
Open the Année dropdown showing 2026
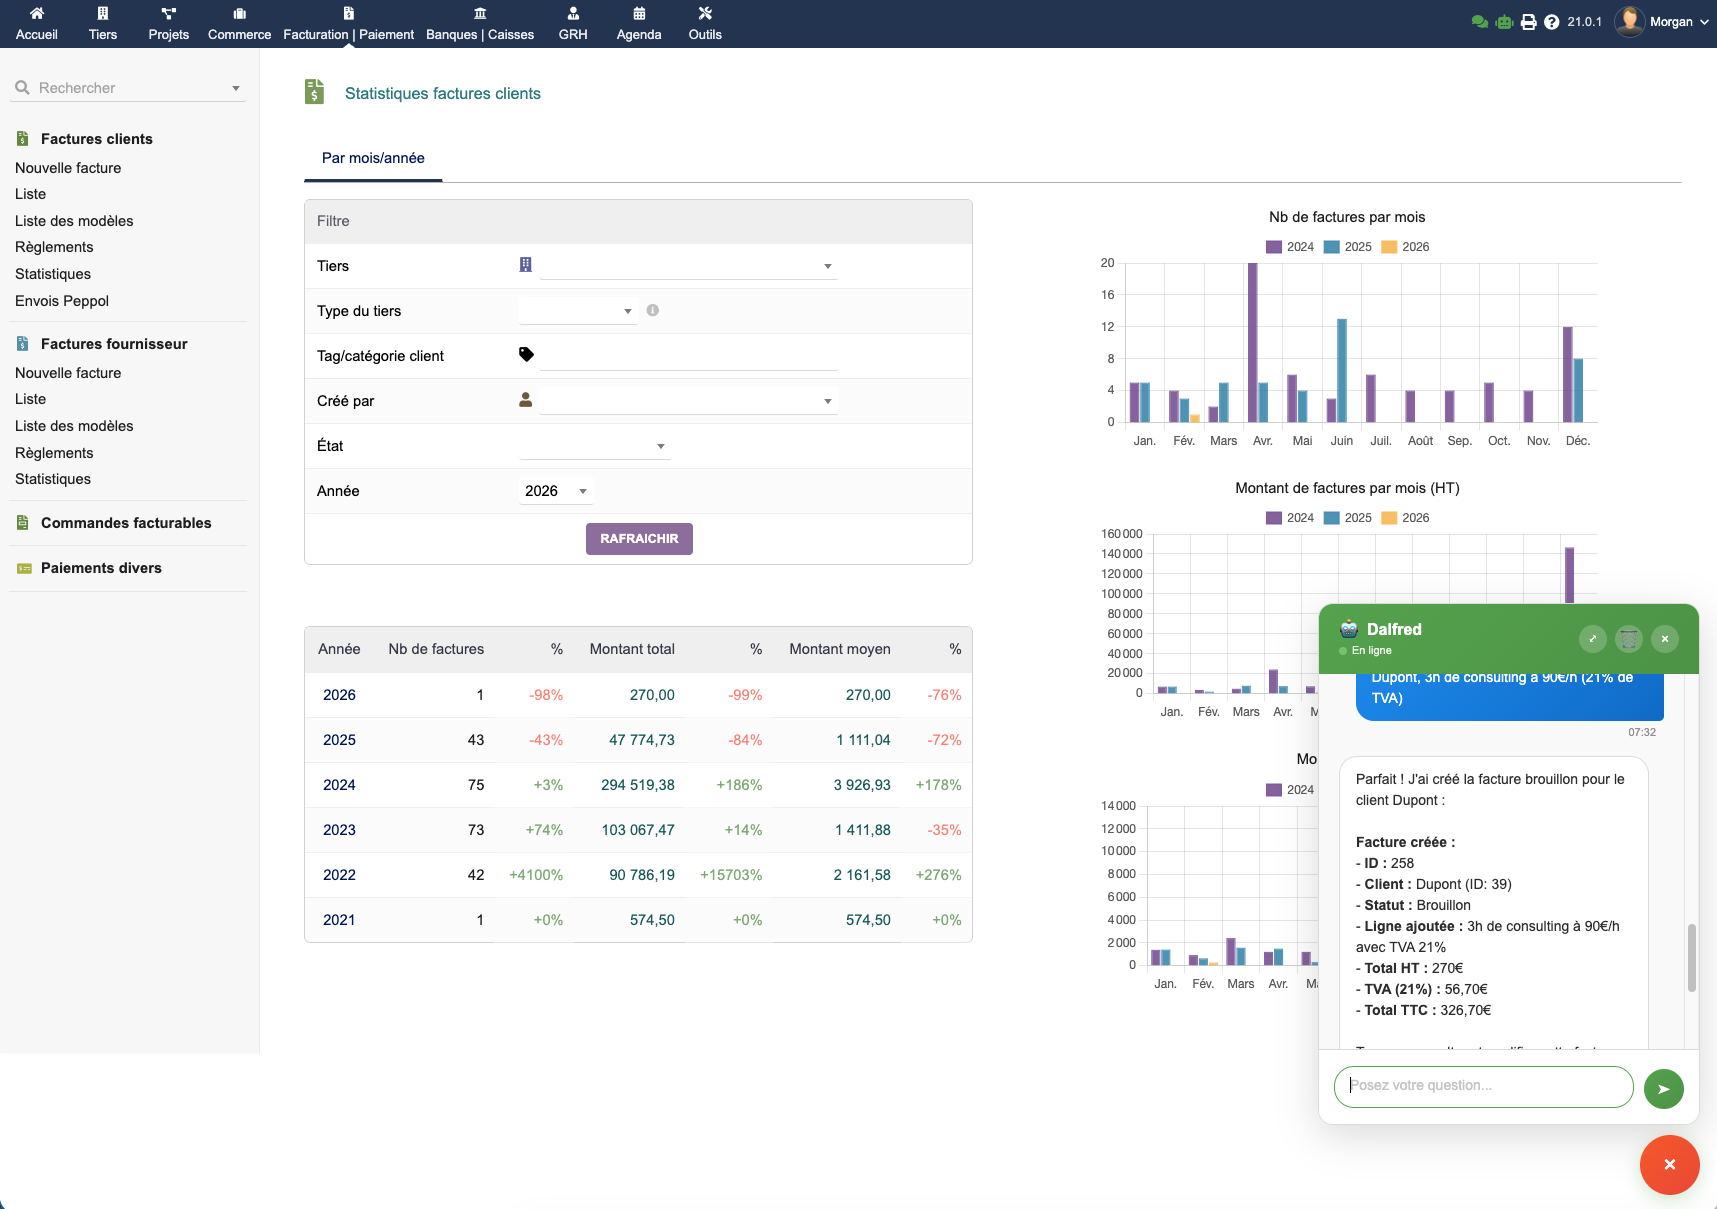coord(556,491)
